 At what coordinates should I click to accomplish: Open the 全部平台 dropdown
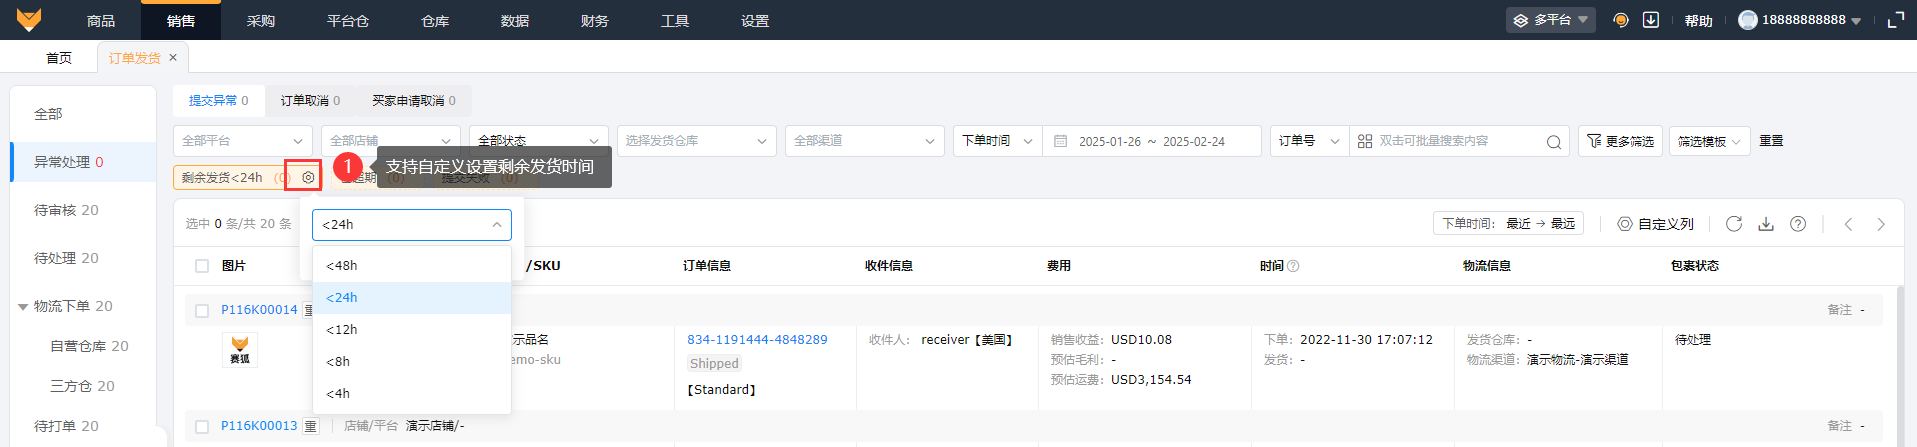pyautogui.click(x=243, y=141)
